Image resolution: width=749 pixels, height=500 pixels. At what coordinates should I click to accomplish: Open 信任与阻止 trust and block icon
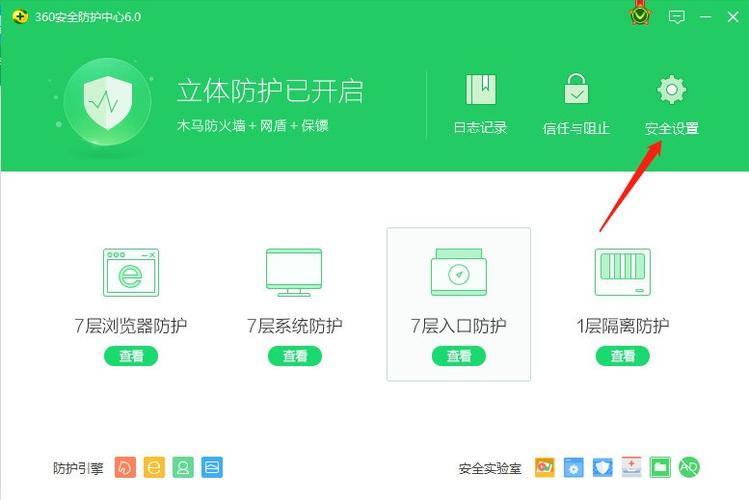[x=576, y=88]
